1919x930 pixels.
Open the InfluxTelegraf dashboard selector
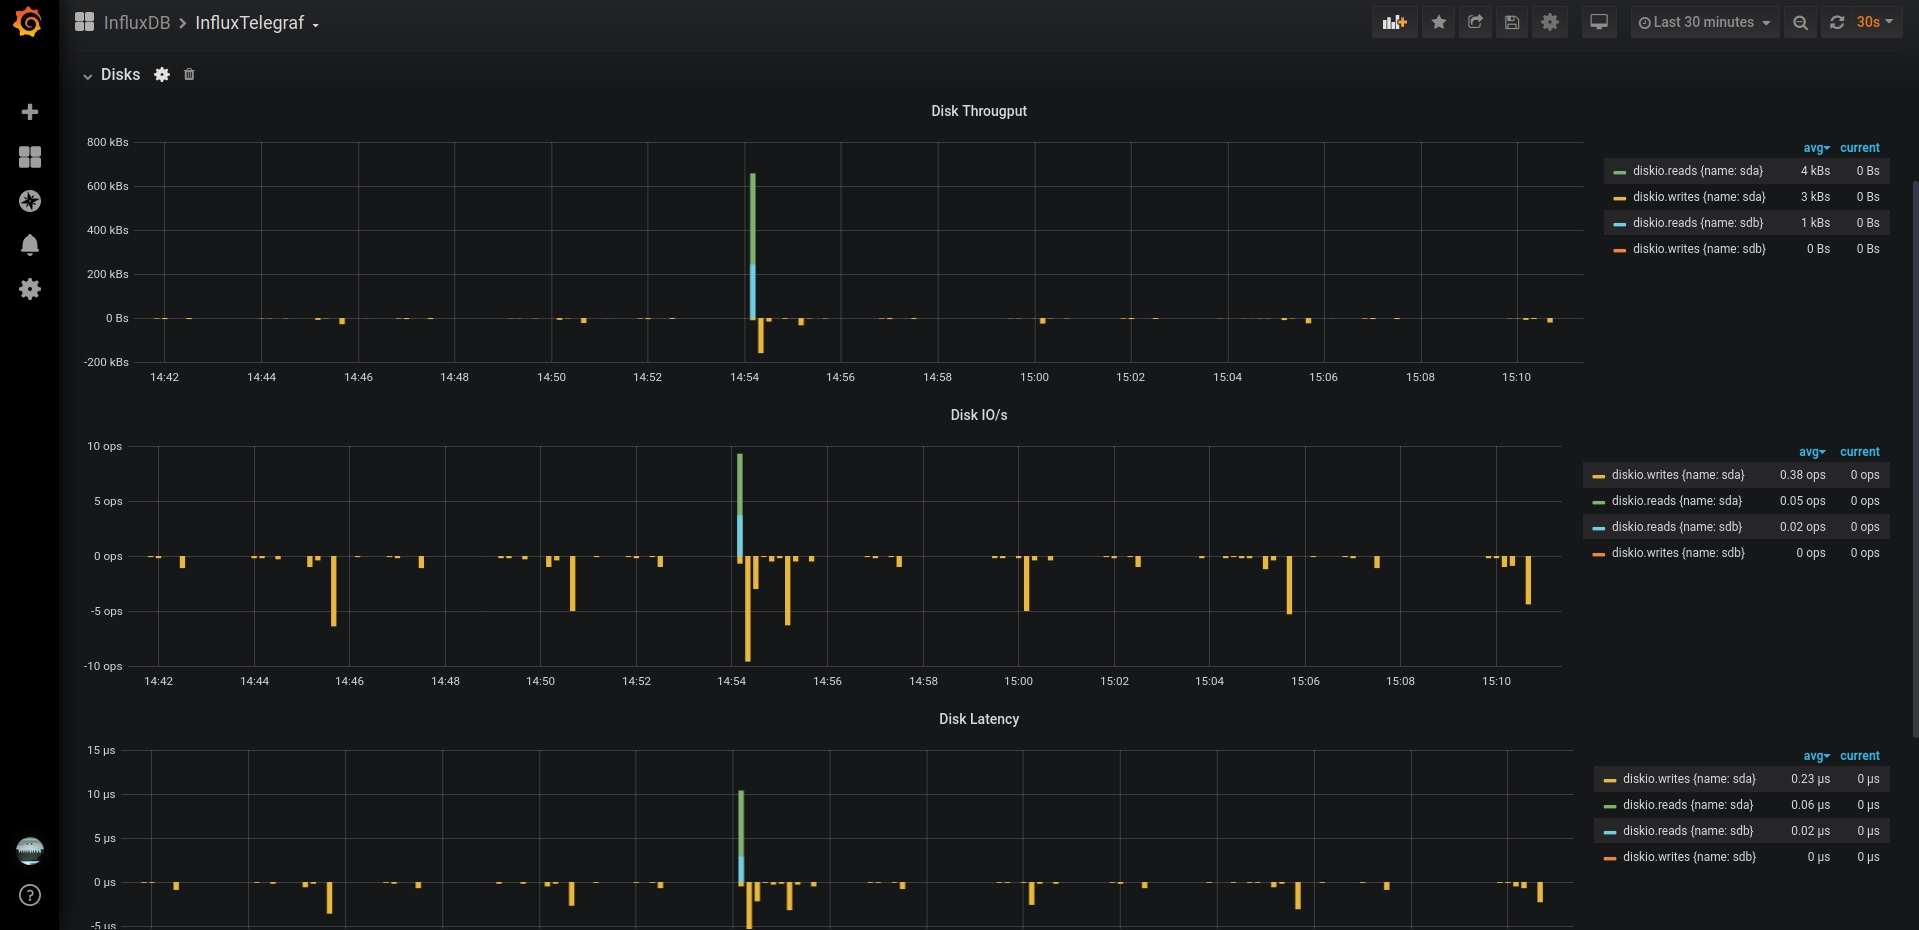click(x=257, y=23)
